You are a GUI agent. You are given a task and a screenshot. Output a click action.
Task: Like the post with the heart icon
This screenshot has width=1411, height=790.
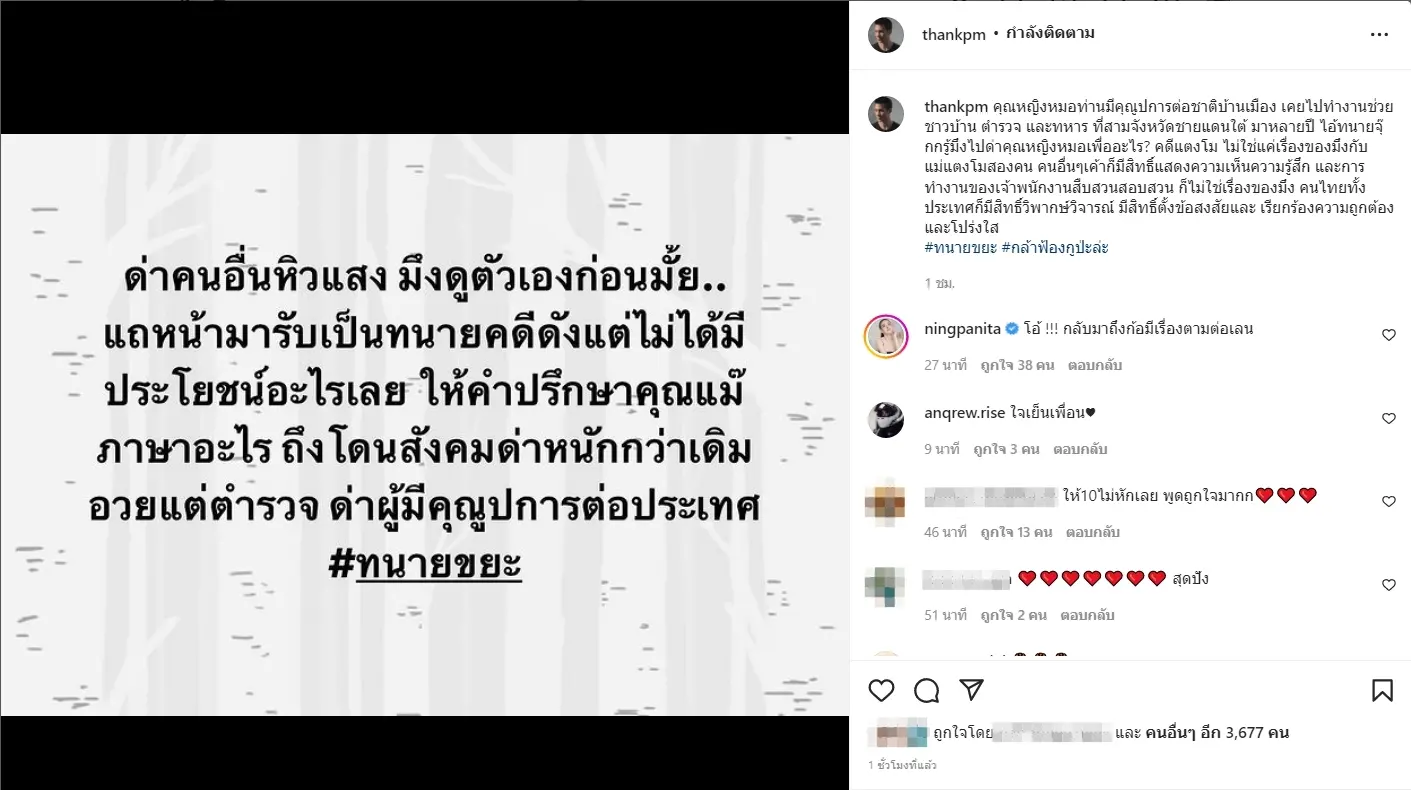tap(881, 690)
